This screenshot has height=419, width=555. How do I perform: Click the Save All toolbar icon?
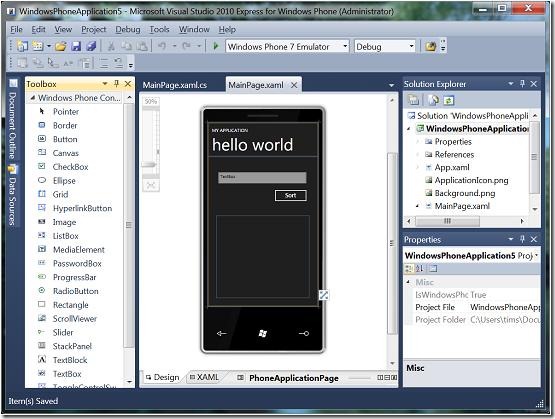[91, 46]
